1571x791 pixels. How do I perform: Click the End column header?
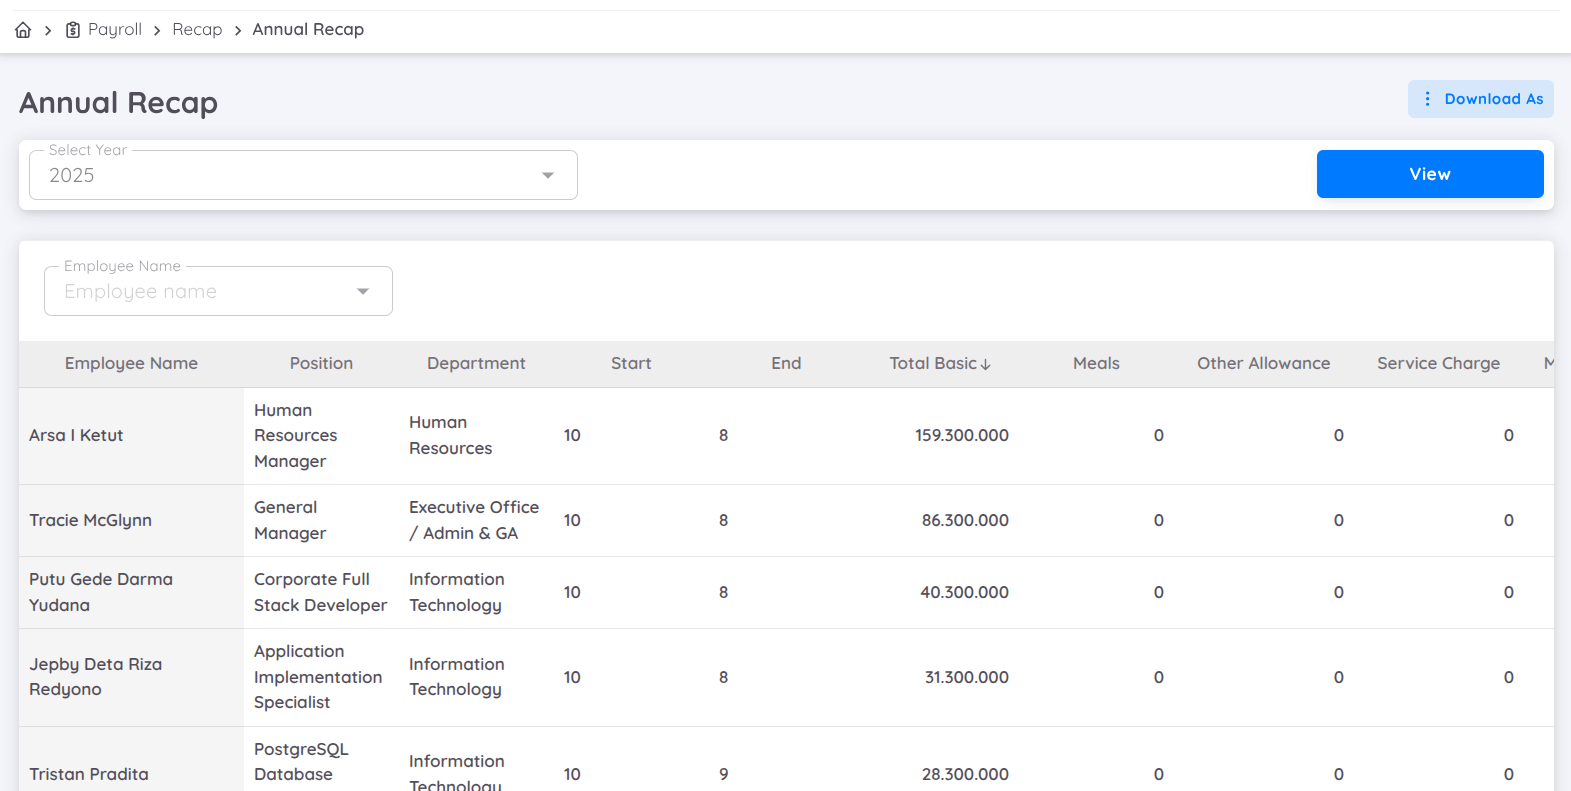pyautogui.click(x=786, y=364)
